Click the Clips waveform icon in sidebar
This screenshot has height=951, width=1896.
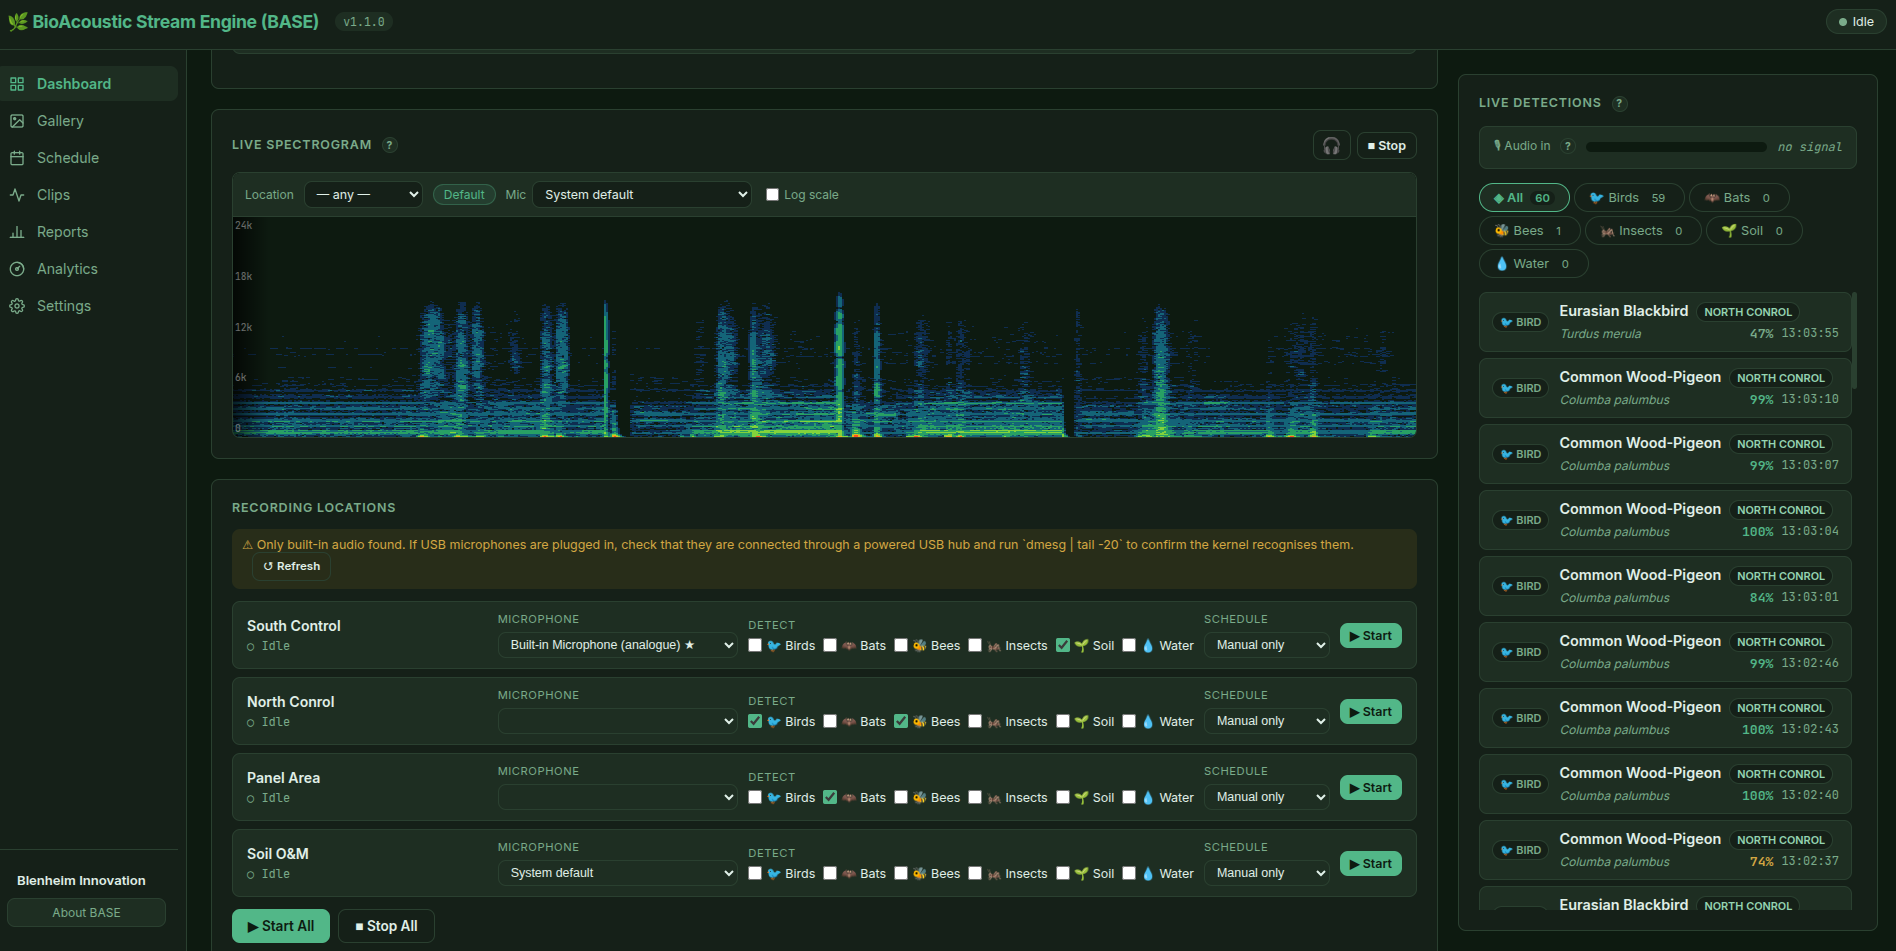click(x=17, y=195)
